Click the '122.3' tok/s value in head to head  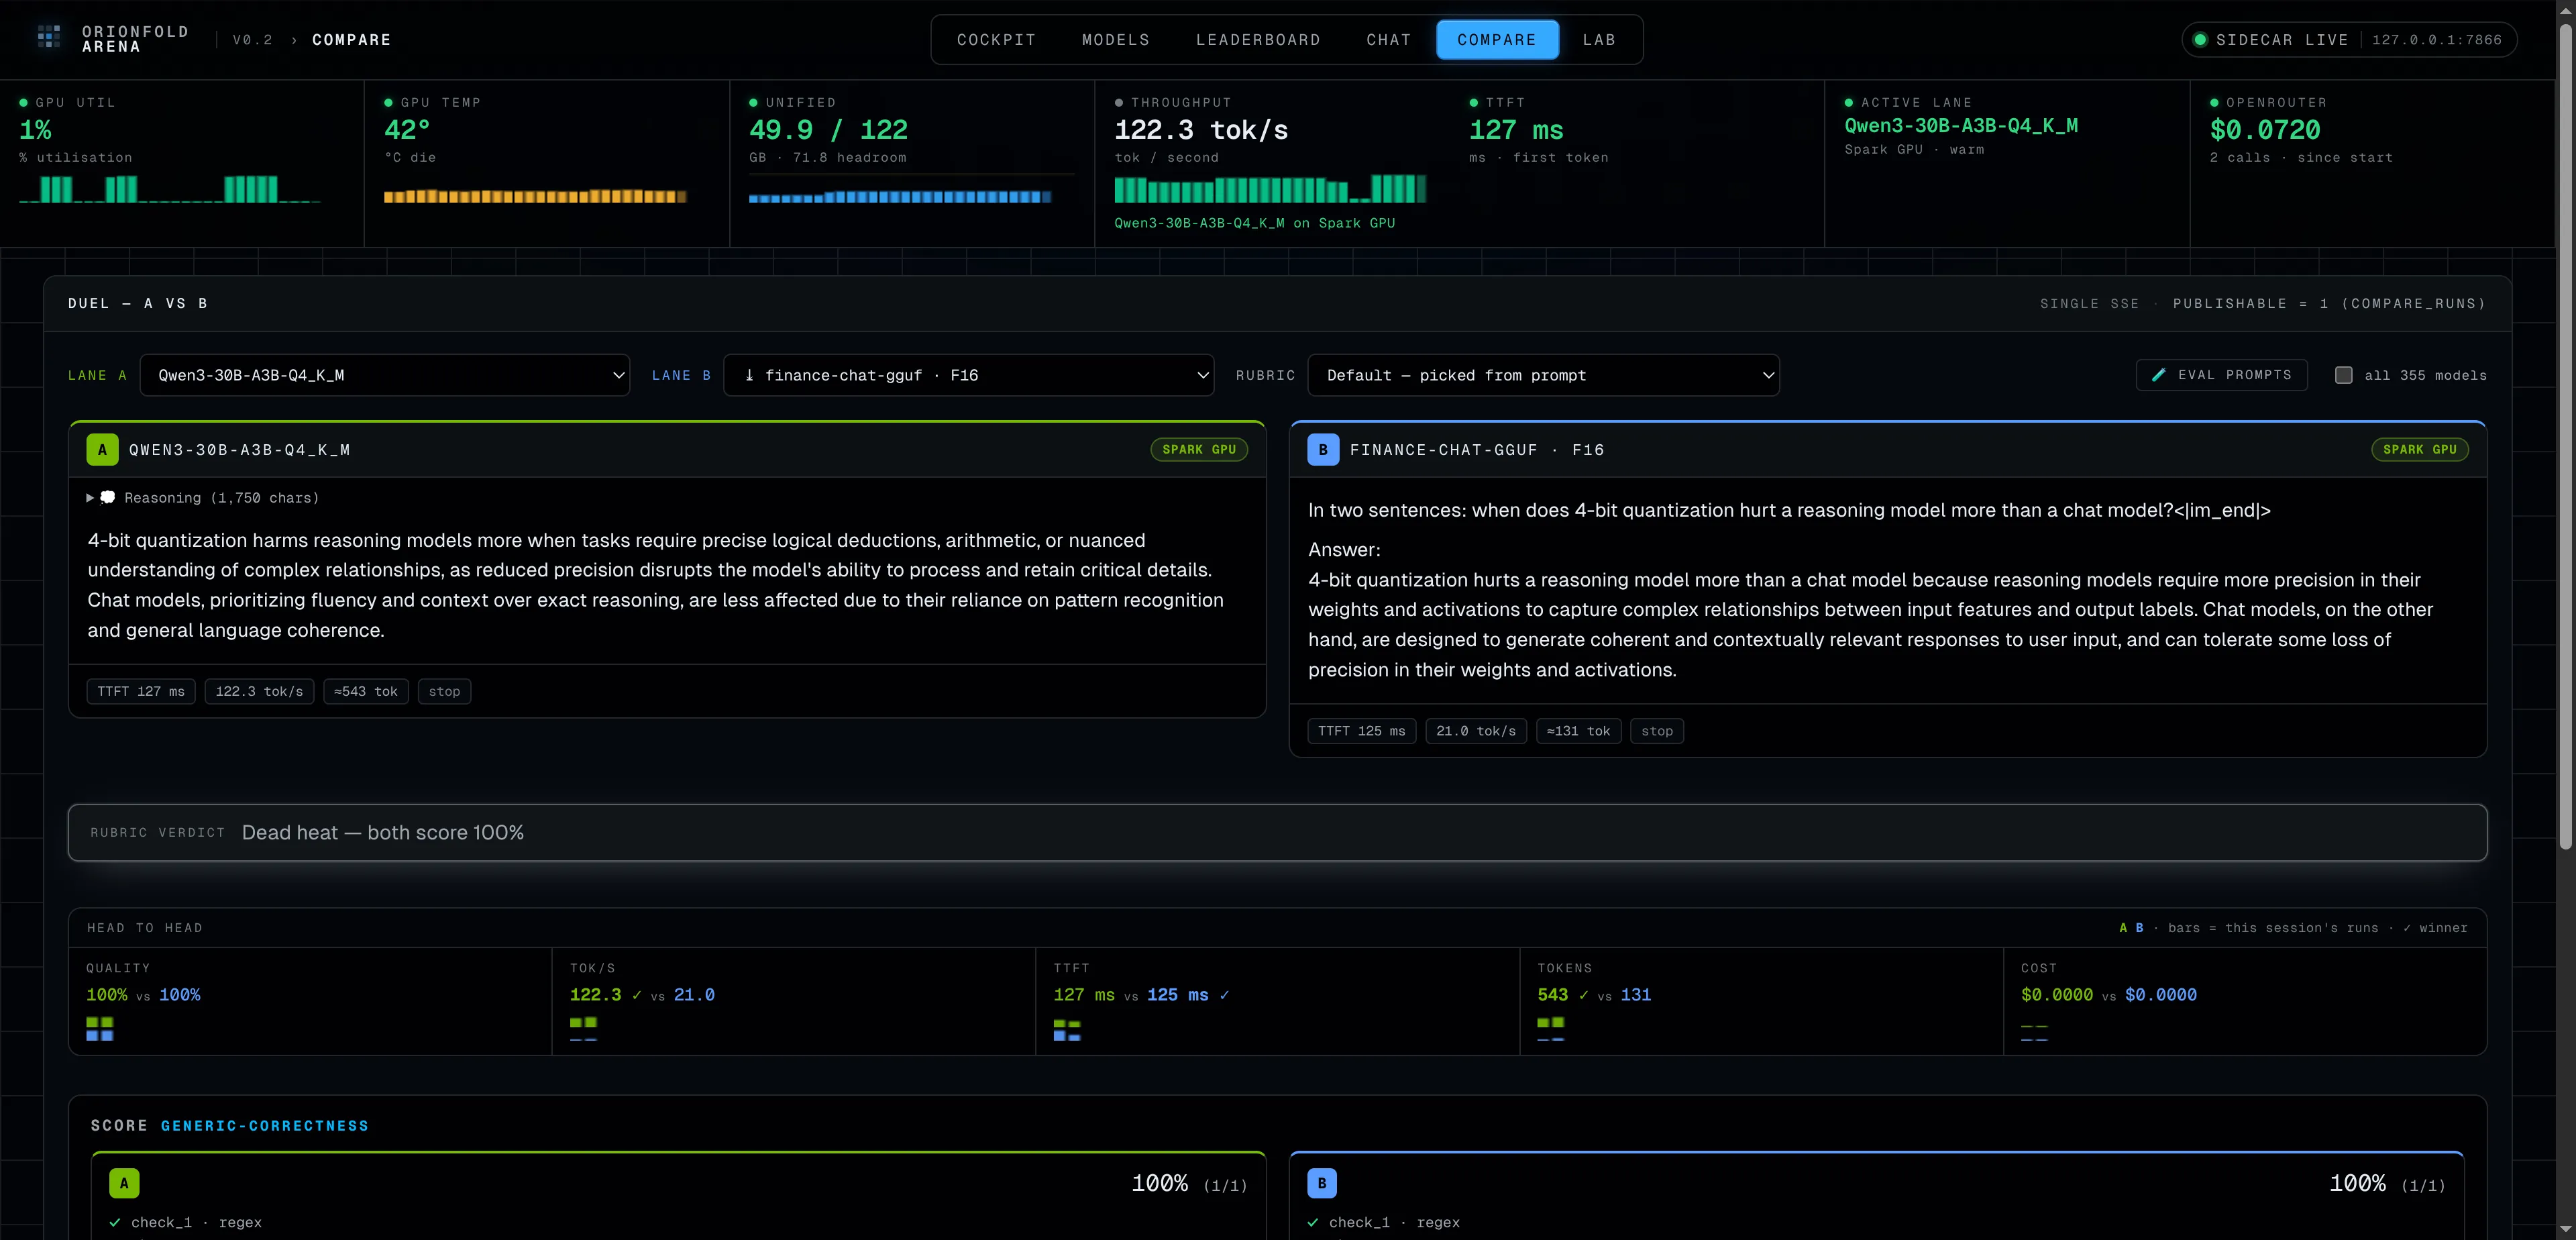click(x=595, y=995)
